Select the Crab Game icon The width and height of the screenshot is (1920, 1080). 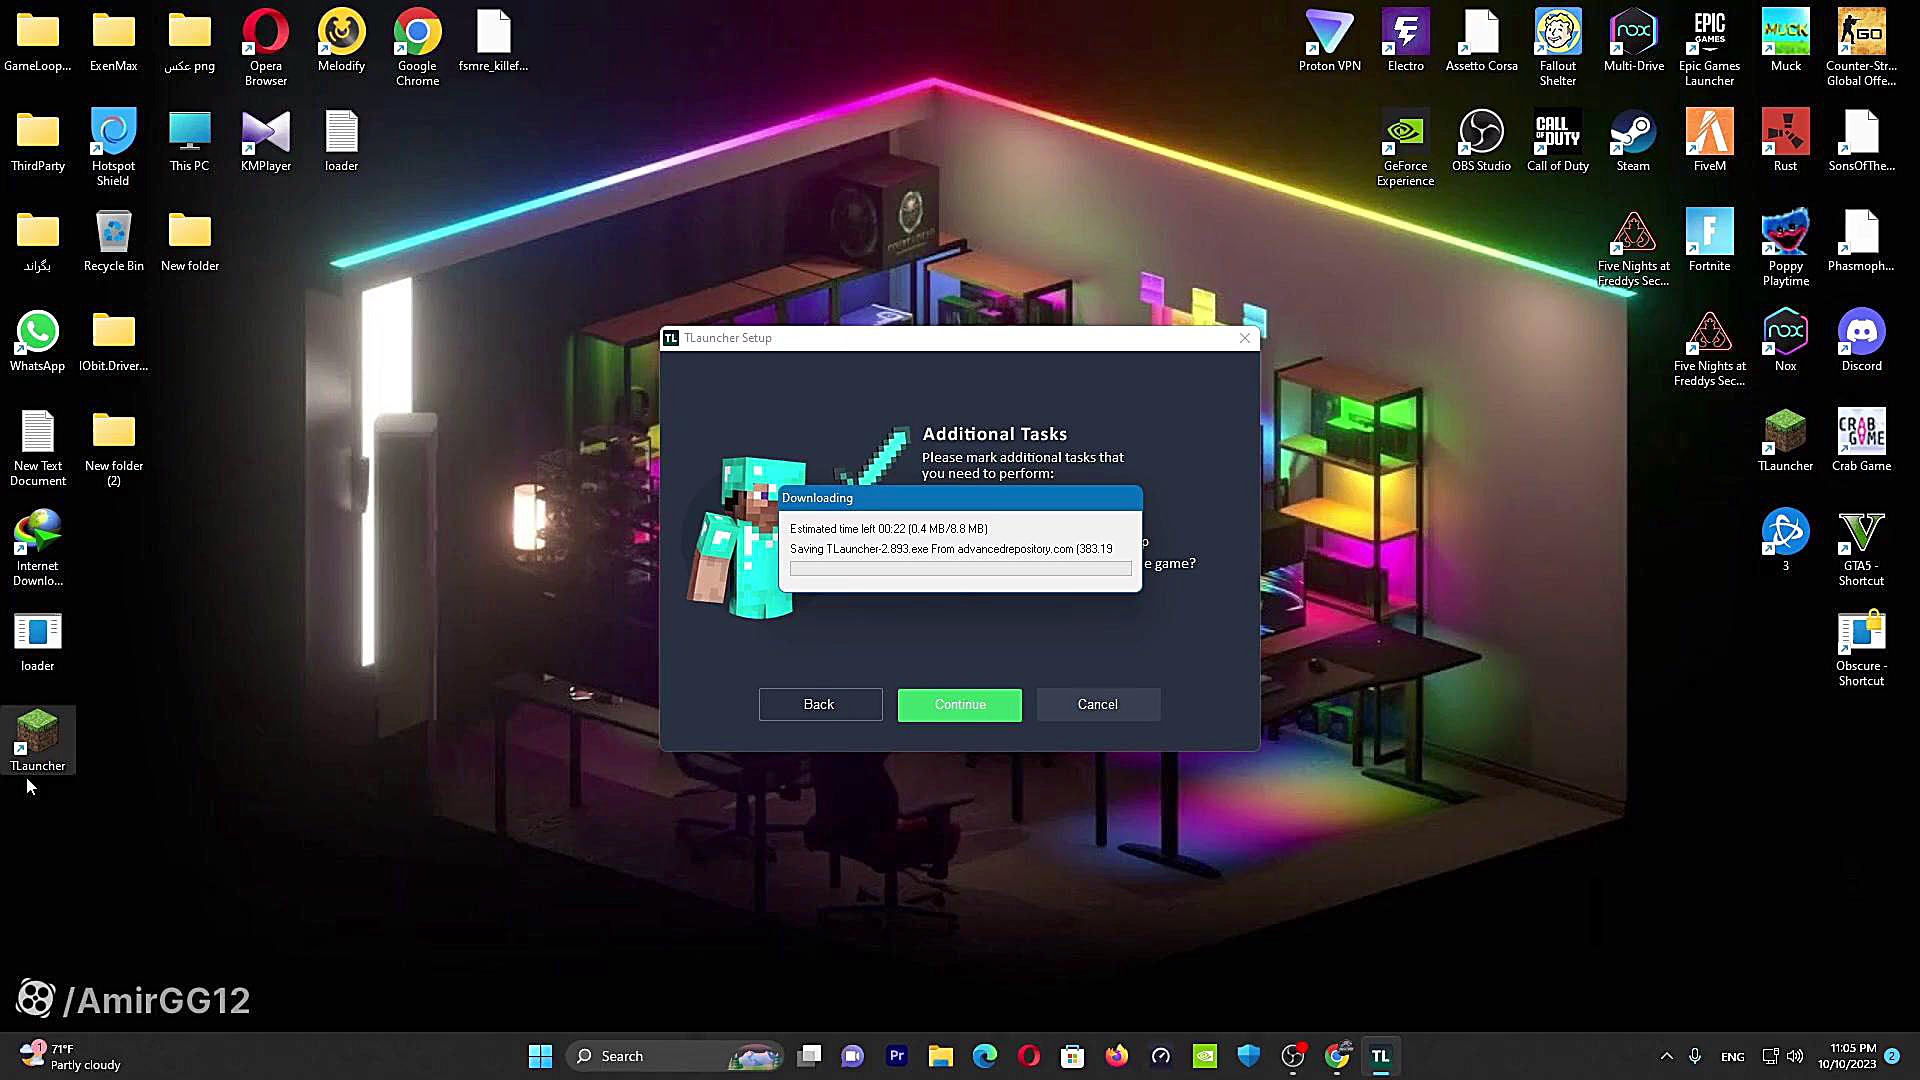click(x=1861, y=440)
